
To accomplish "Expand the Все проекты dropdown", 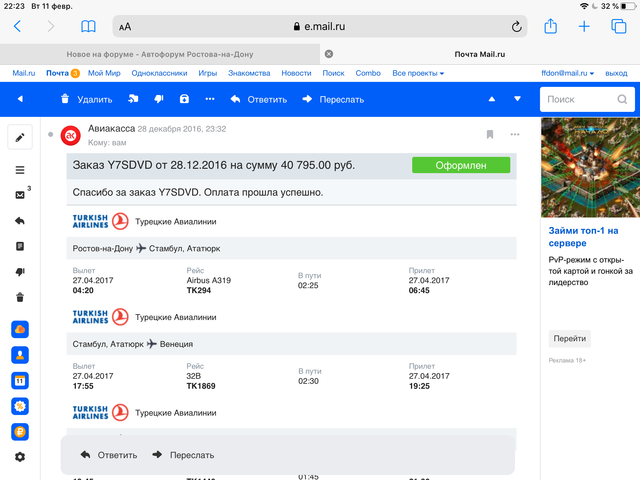I will pyautogui.click(x=420, y=73).
